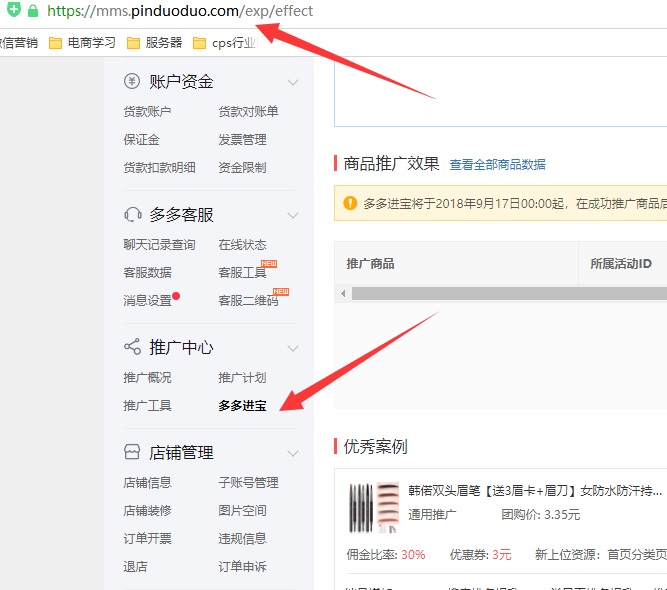Click the 所属活动ID column header
This screenshot has width=667, height=590.
621,264
